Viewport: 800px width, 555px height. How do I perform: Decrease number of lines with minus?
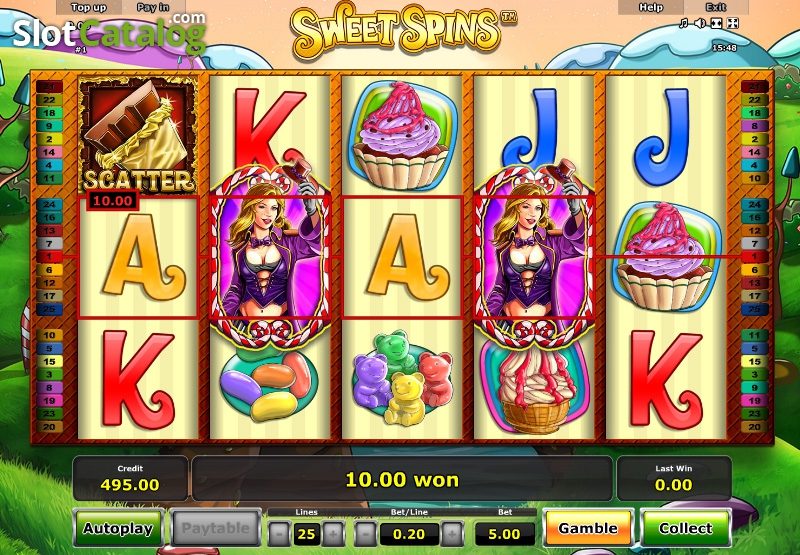click(x=280, y=534)
